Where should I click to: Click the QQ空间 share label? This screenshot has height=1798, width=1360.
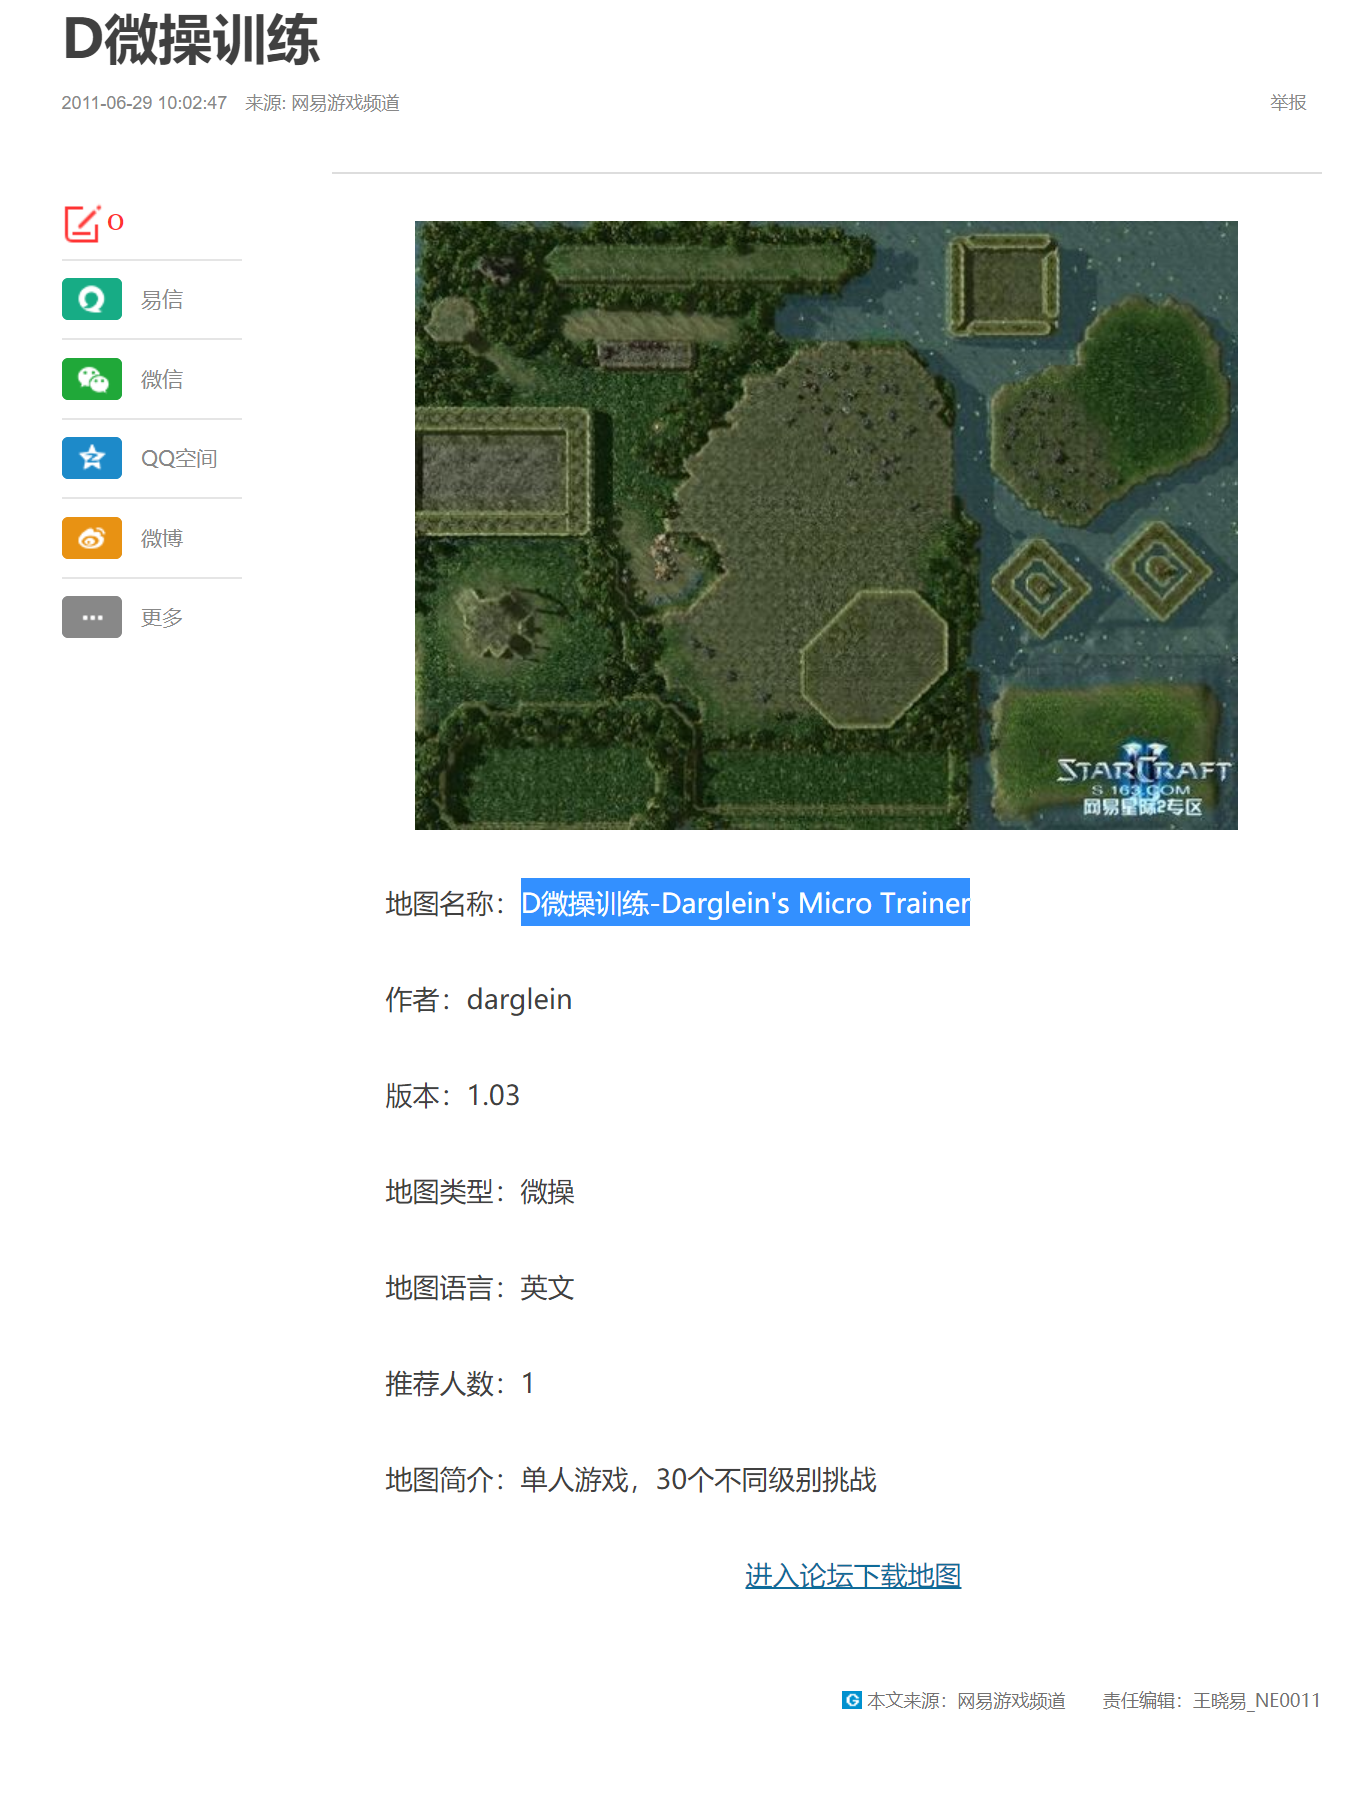point(179,459)
